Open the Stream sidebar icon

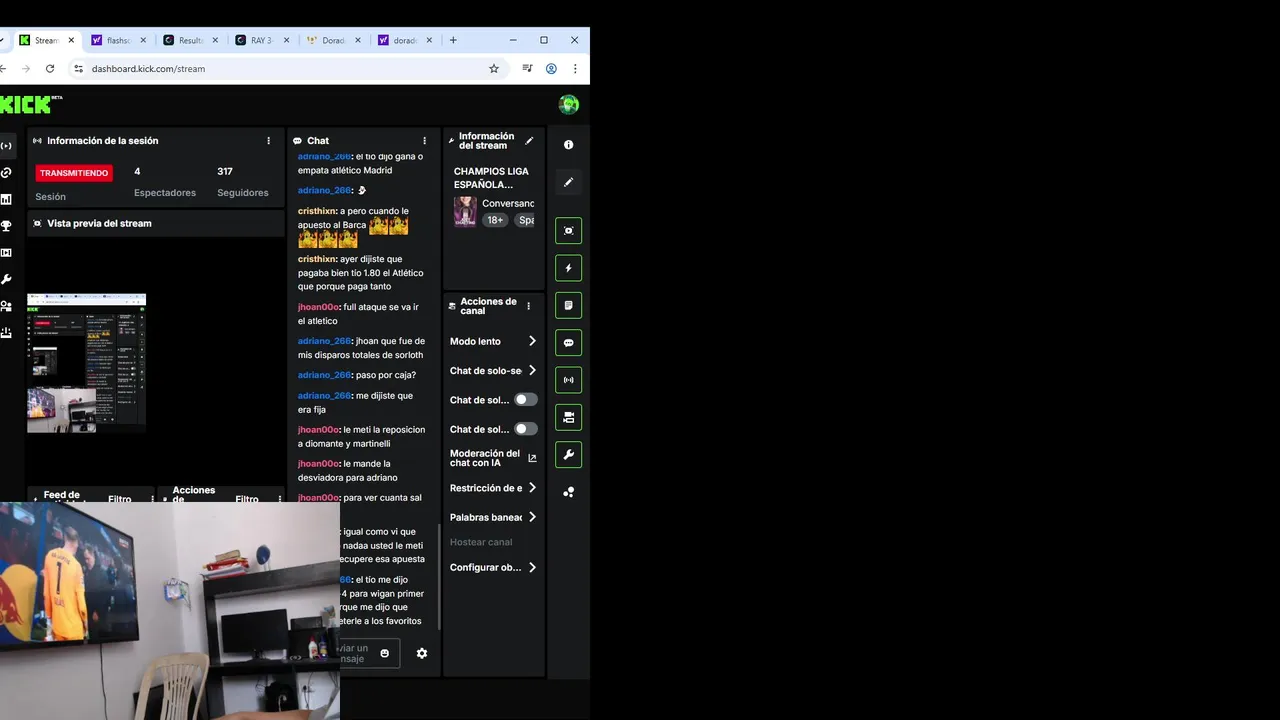point(6,146)
